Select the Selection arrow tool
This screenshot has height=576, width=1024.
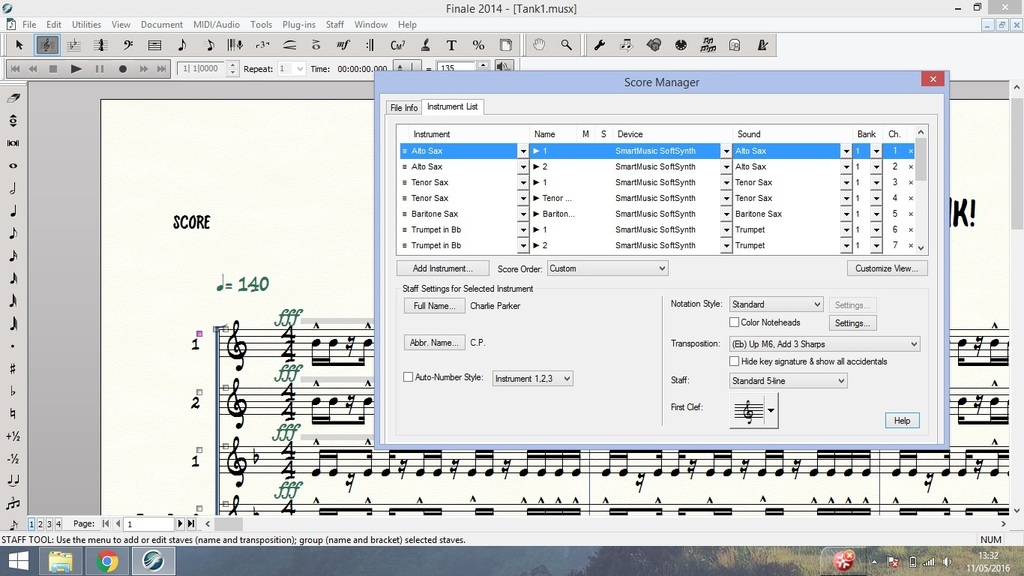(x=19, y=45)
